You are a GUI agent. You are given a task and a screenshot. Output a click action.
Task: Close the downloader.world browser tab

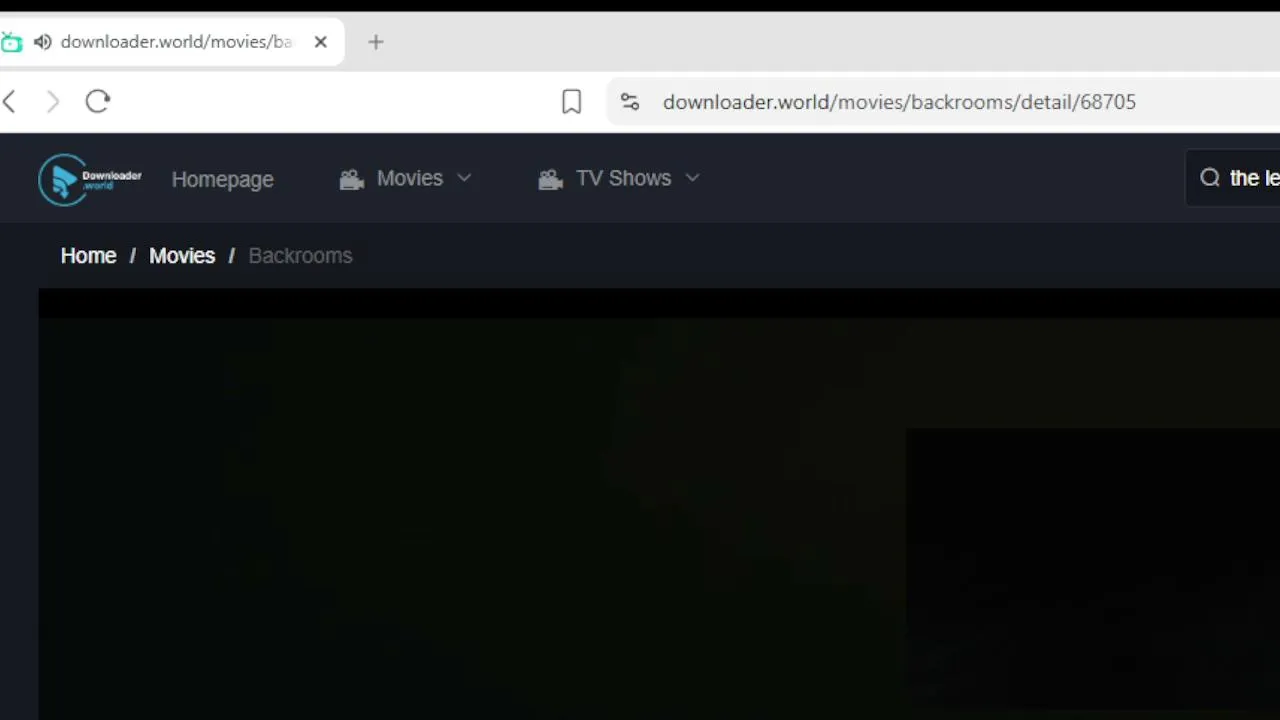(x=320, y=42)
